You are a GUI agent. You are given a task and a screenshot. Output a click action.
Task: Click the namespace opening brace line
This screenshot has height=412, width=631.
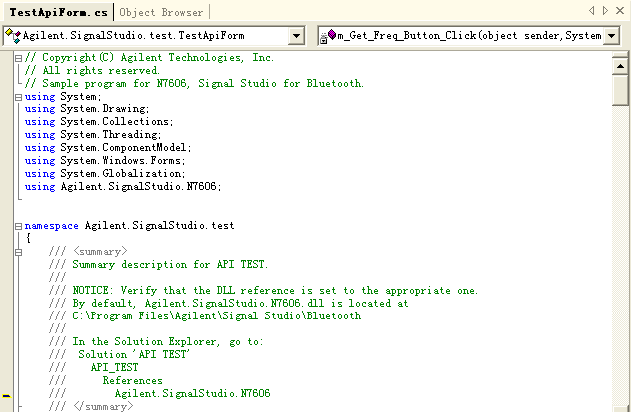(x=28, y=238)
